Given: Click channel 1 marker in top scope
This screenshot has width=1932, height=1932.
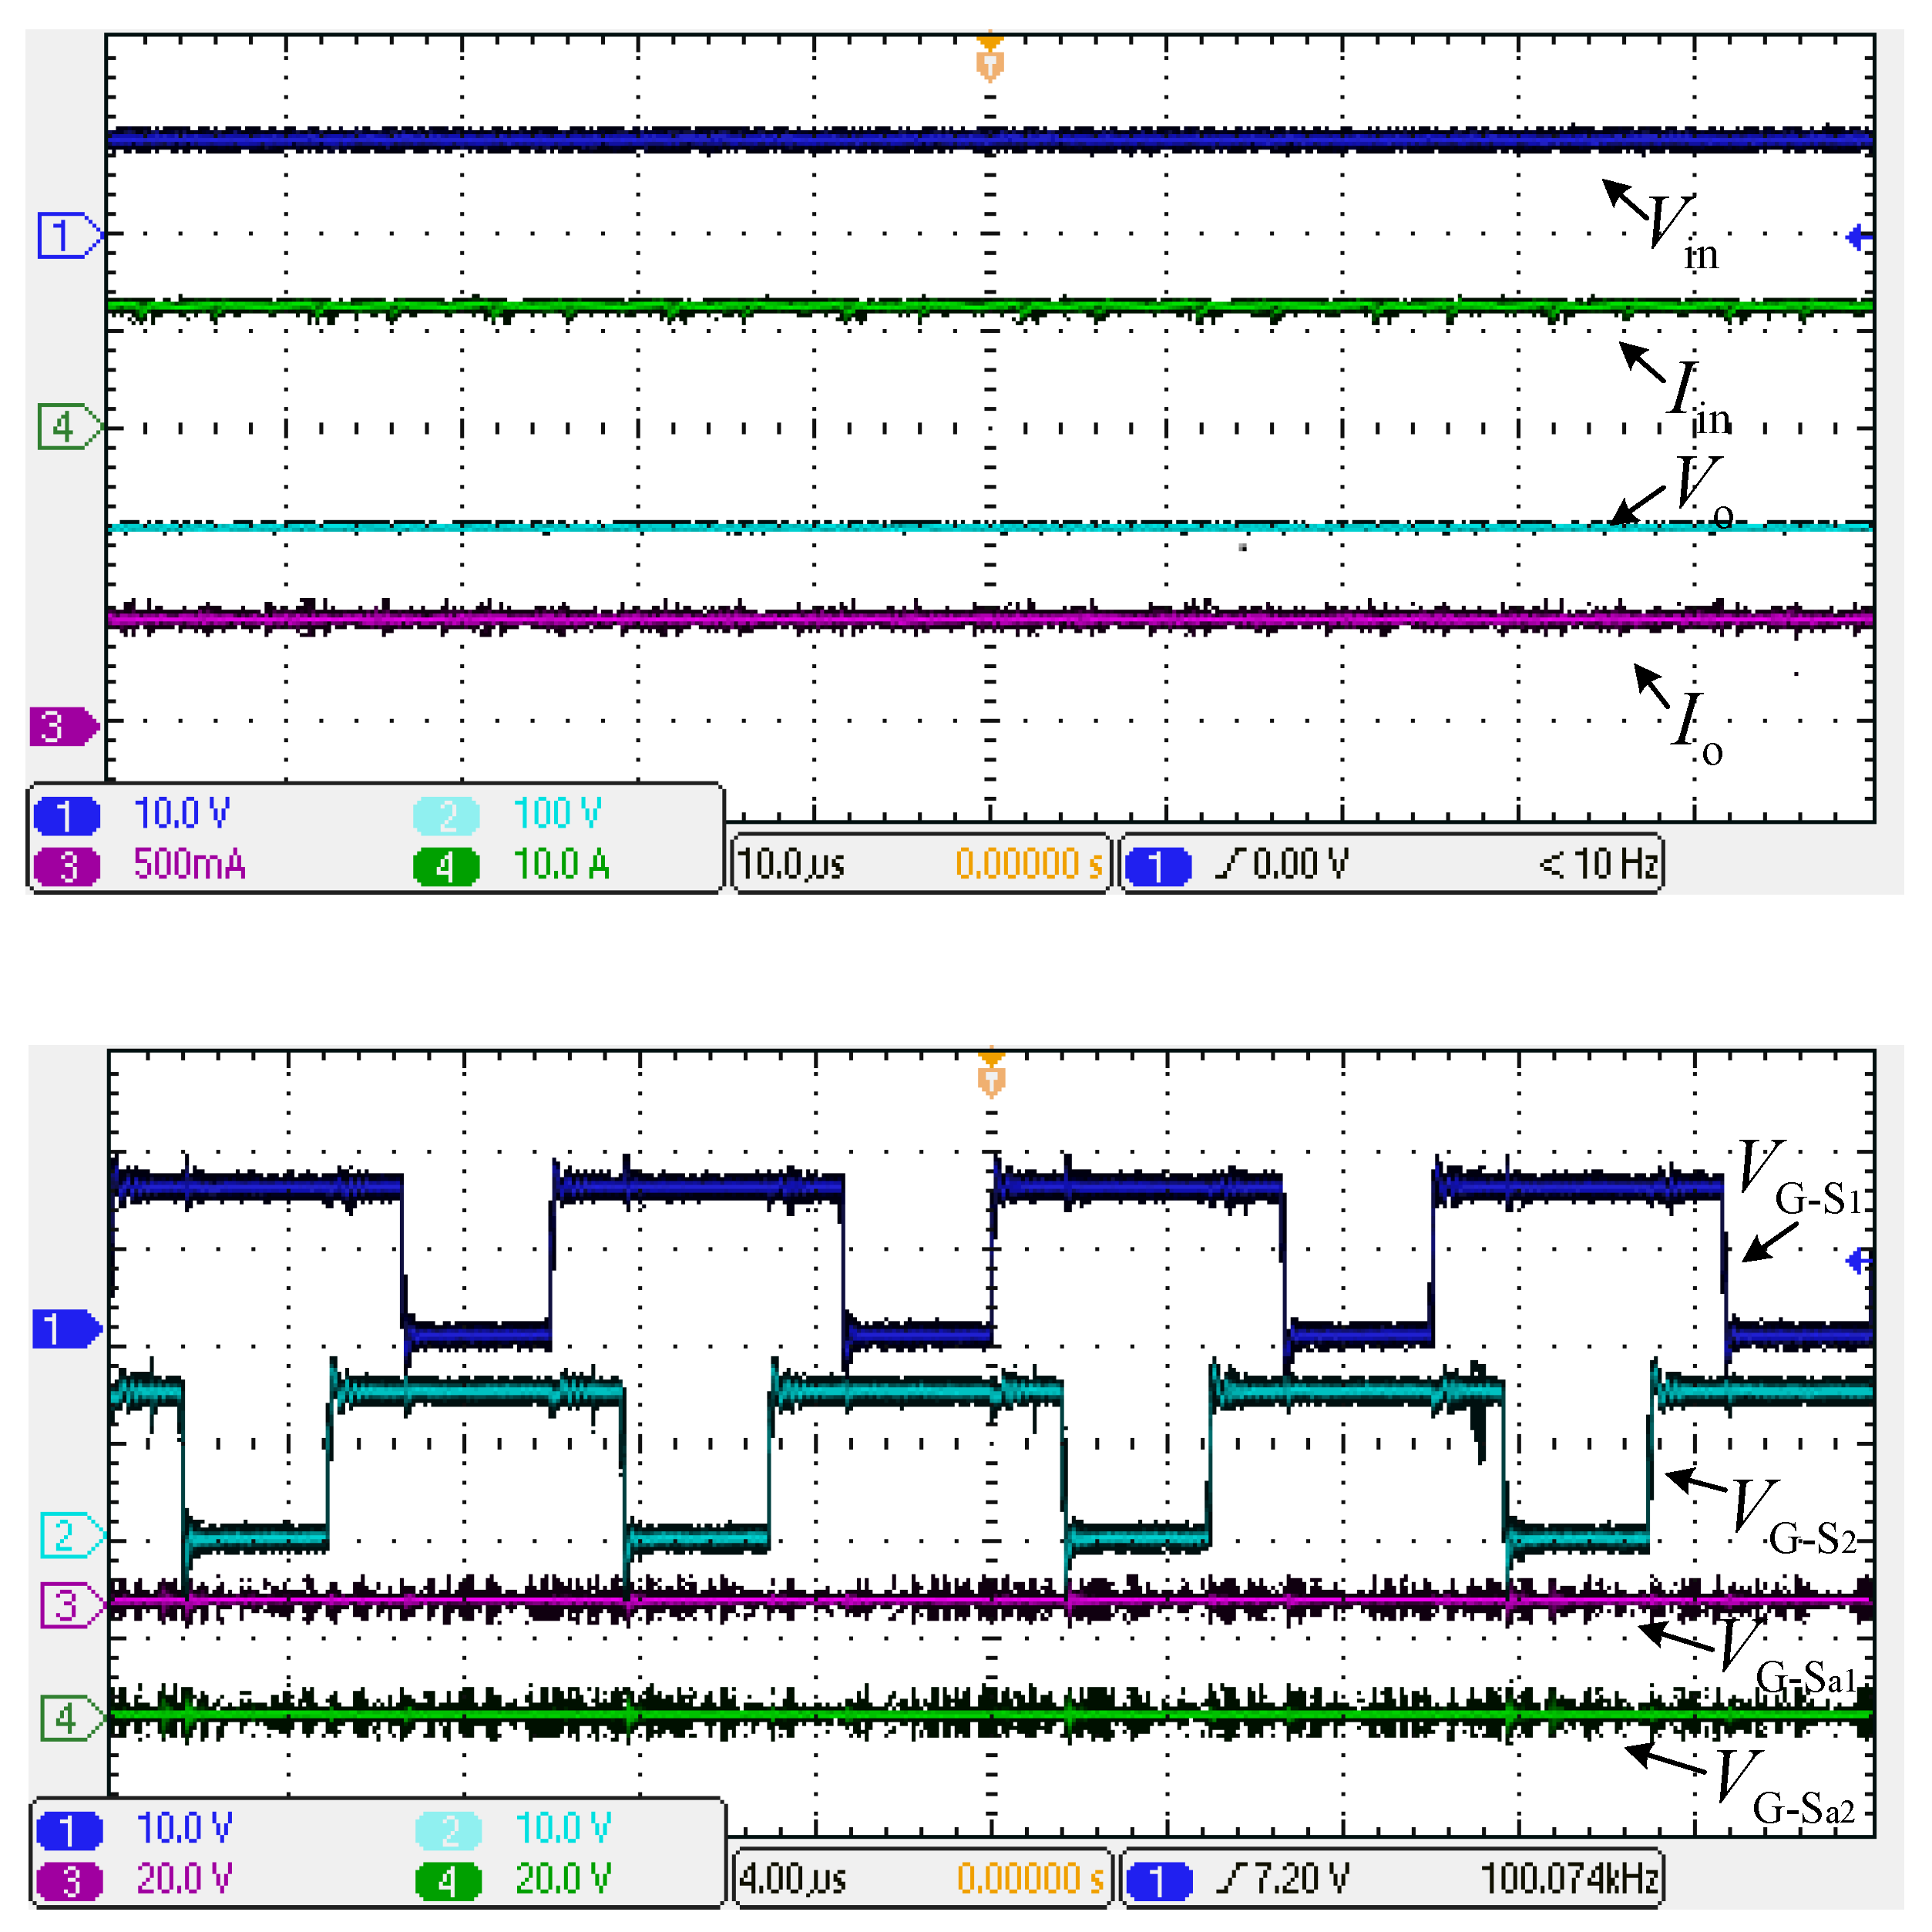Looking at the screenshot, I should pyautogui.click(x=68, y=236).
